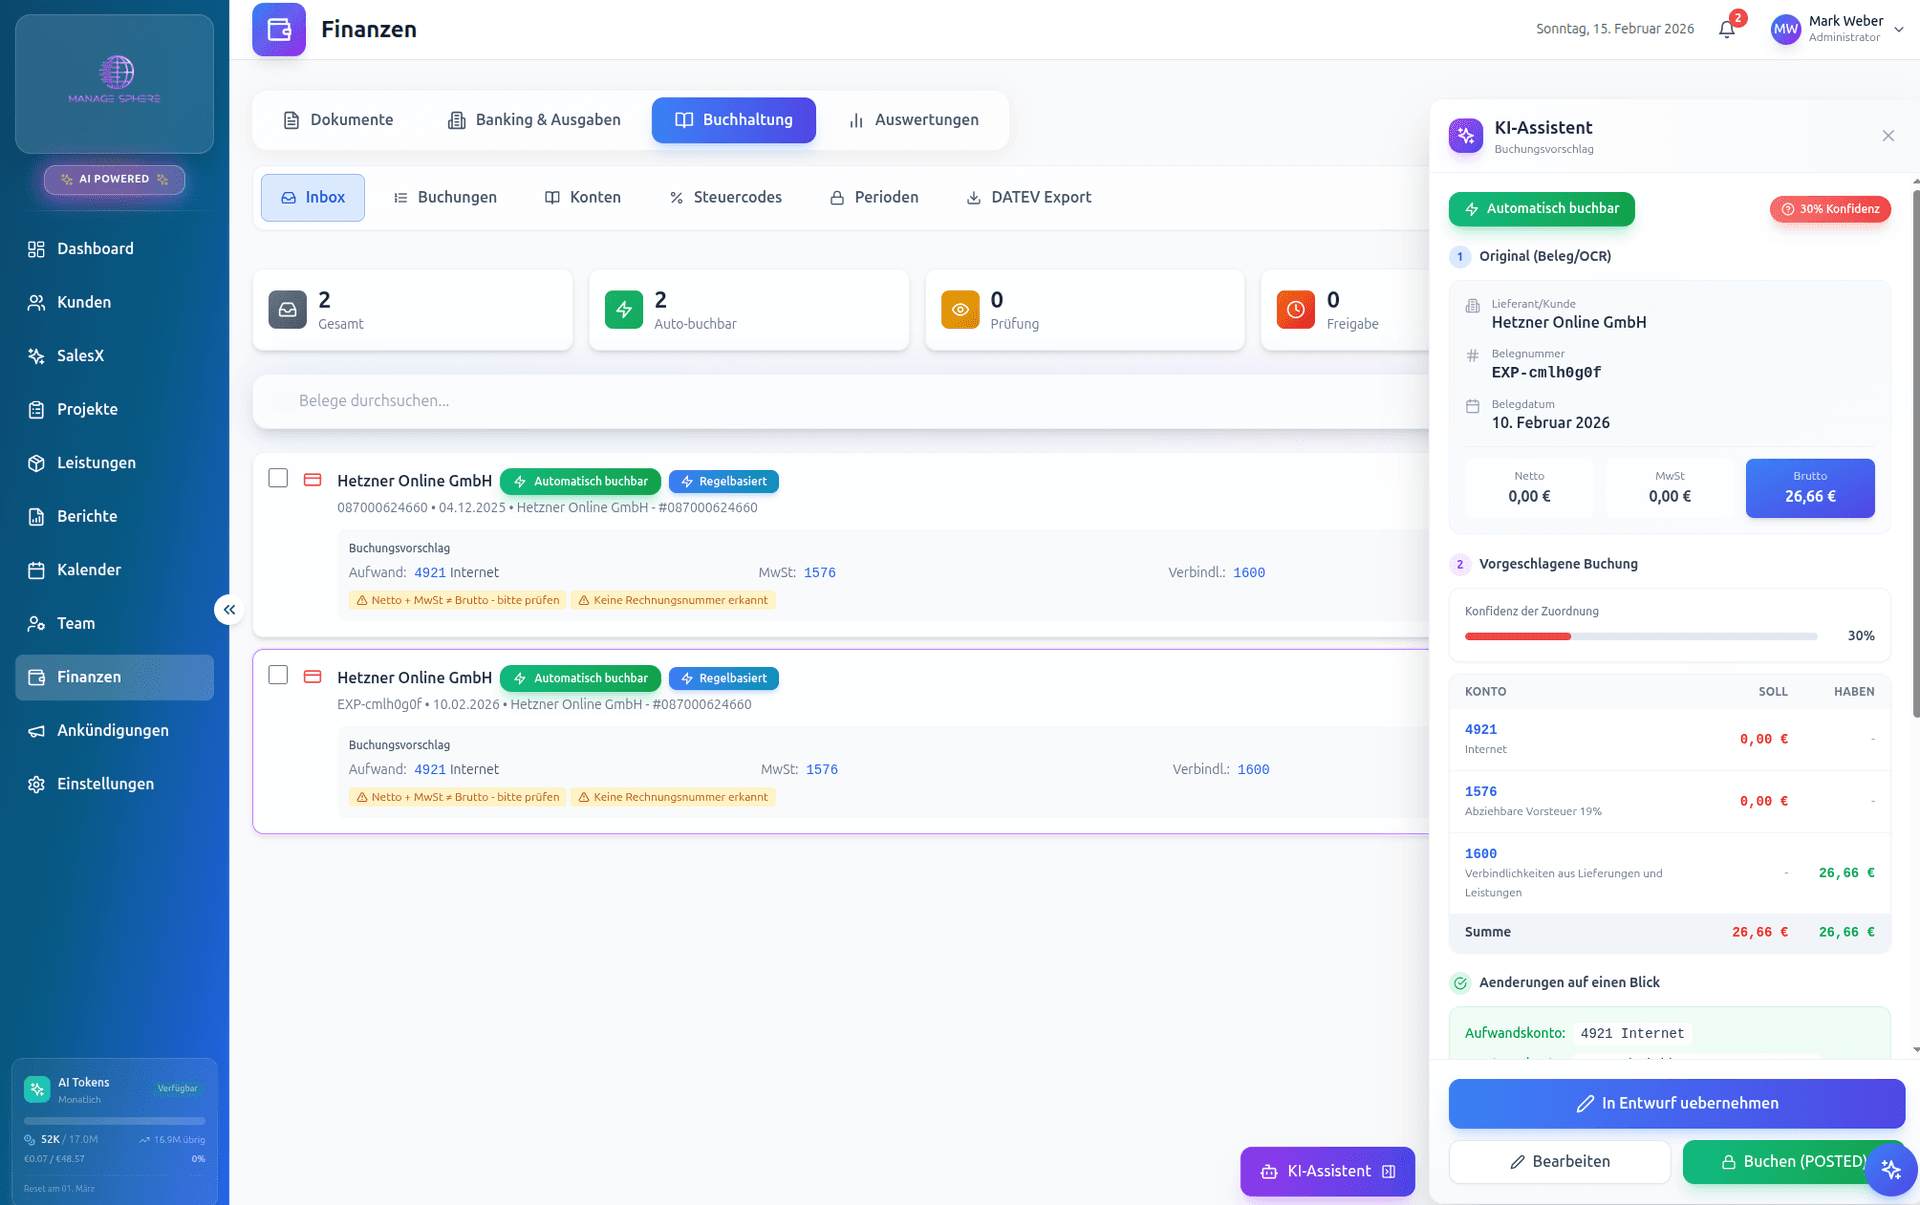The image size is (1920, 1205).
Task: Open Einstellungen in sidebar
Action: tap(114, 784)
